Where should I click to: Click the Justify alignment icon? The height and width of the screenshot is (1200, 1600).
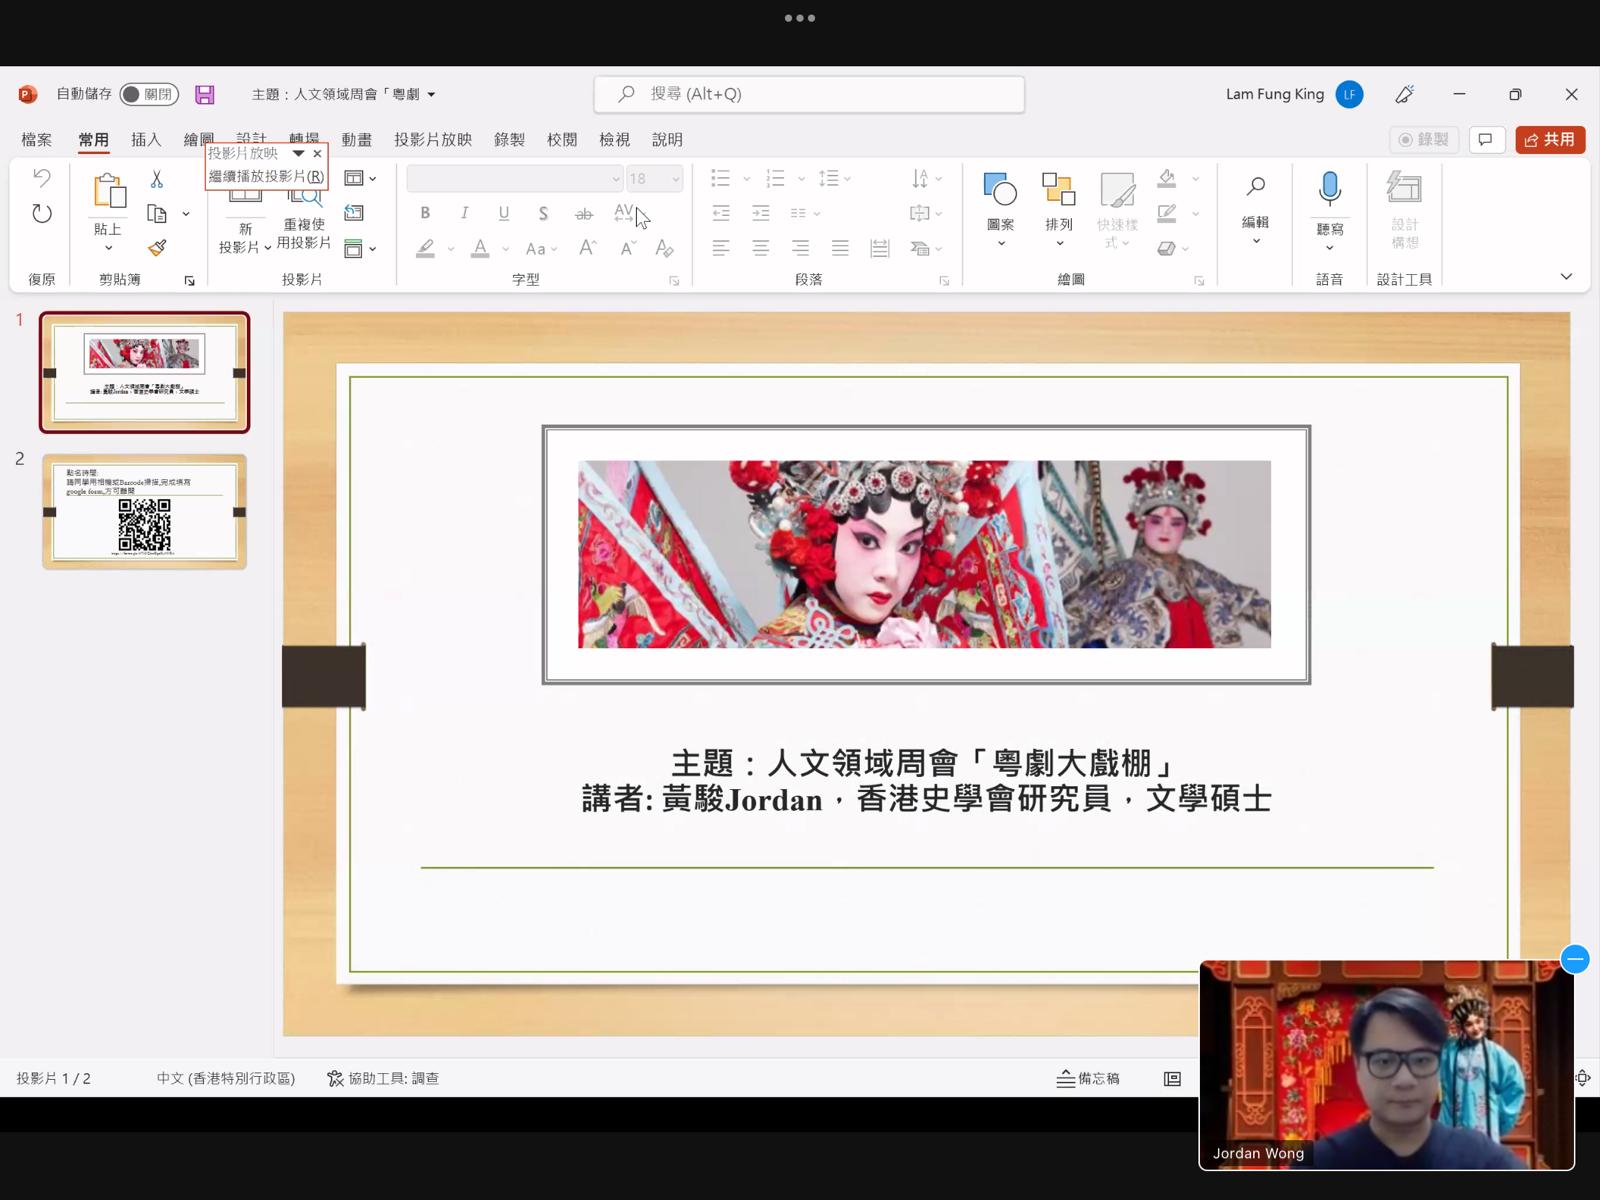[840, 248]
